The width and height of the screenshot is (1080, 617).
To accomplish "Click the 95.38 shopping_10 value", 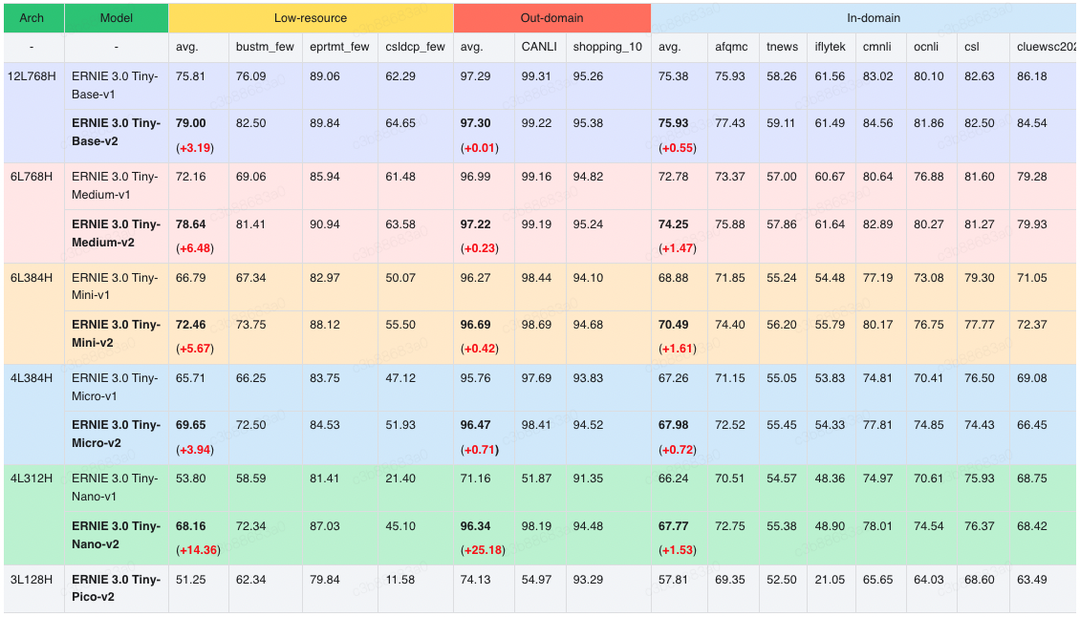I will pyautogui.click(x=588, y=123).
